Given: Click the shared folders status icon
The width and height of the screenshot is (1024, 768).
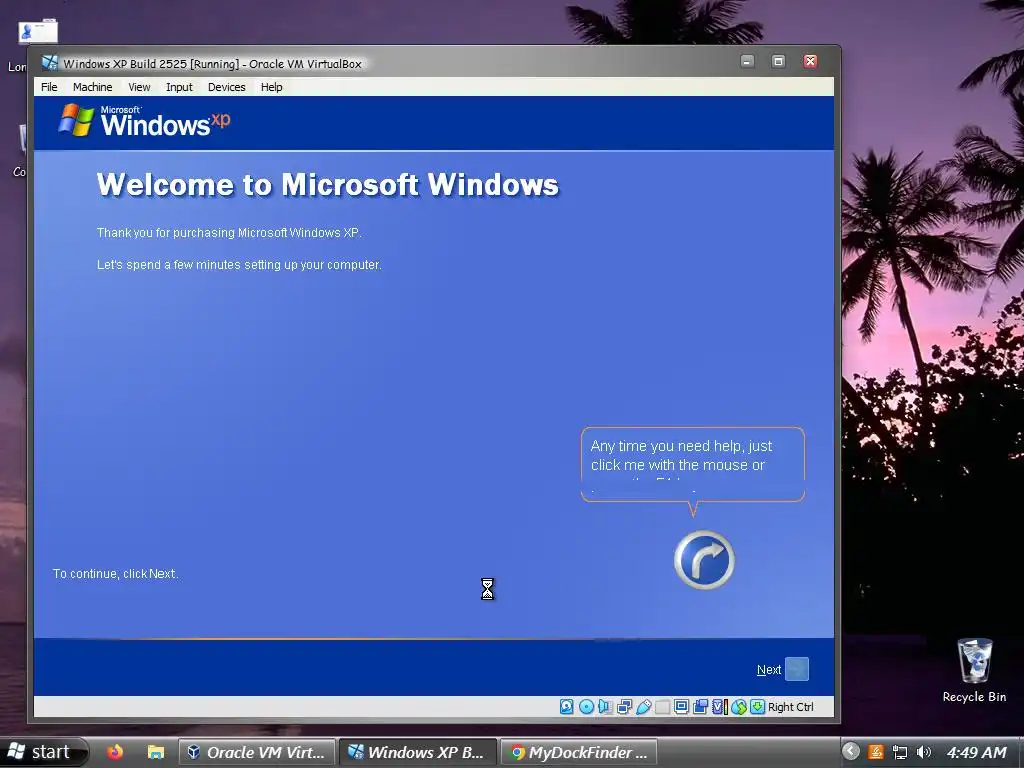Looking at the screenshot, I should [x=662, y=707].
